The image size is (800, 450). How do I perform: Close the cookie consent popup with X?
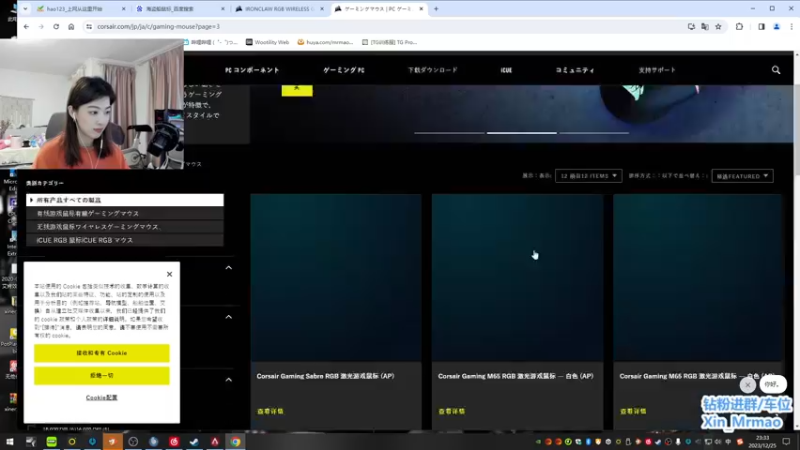(x=169, y=274)
